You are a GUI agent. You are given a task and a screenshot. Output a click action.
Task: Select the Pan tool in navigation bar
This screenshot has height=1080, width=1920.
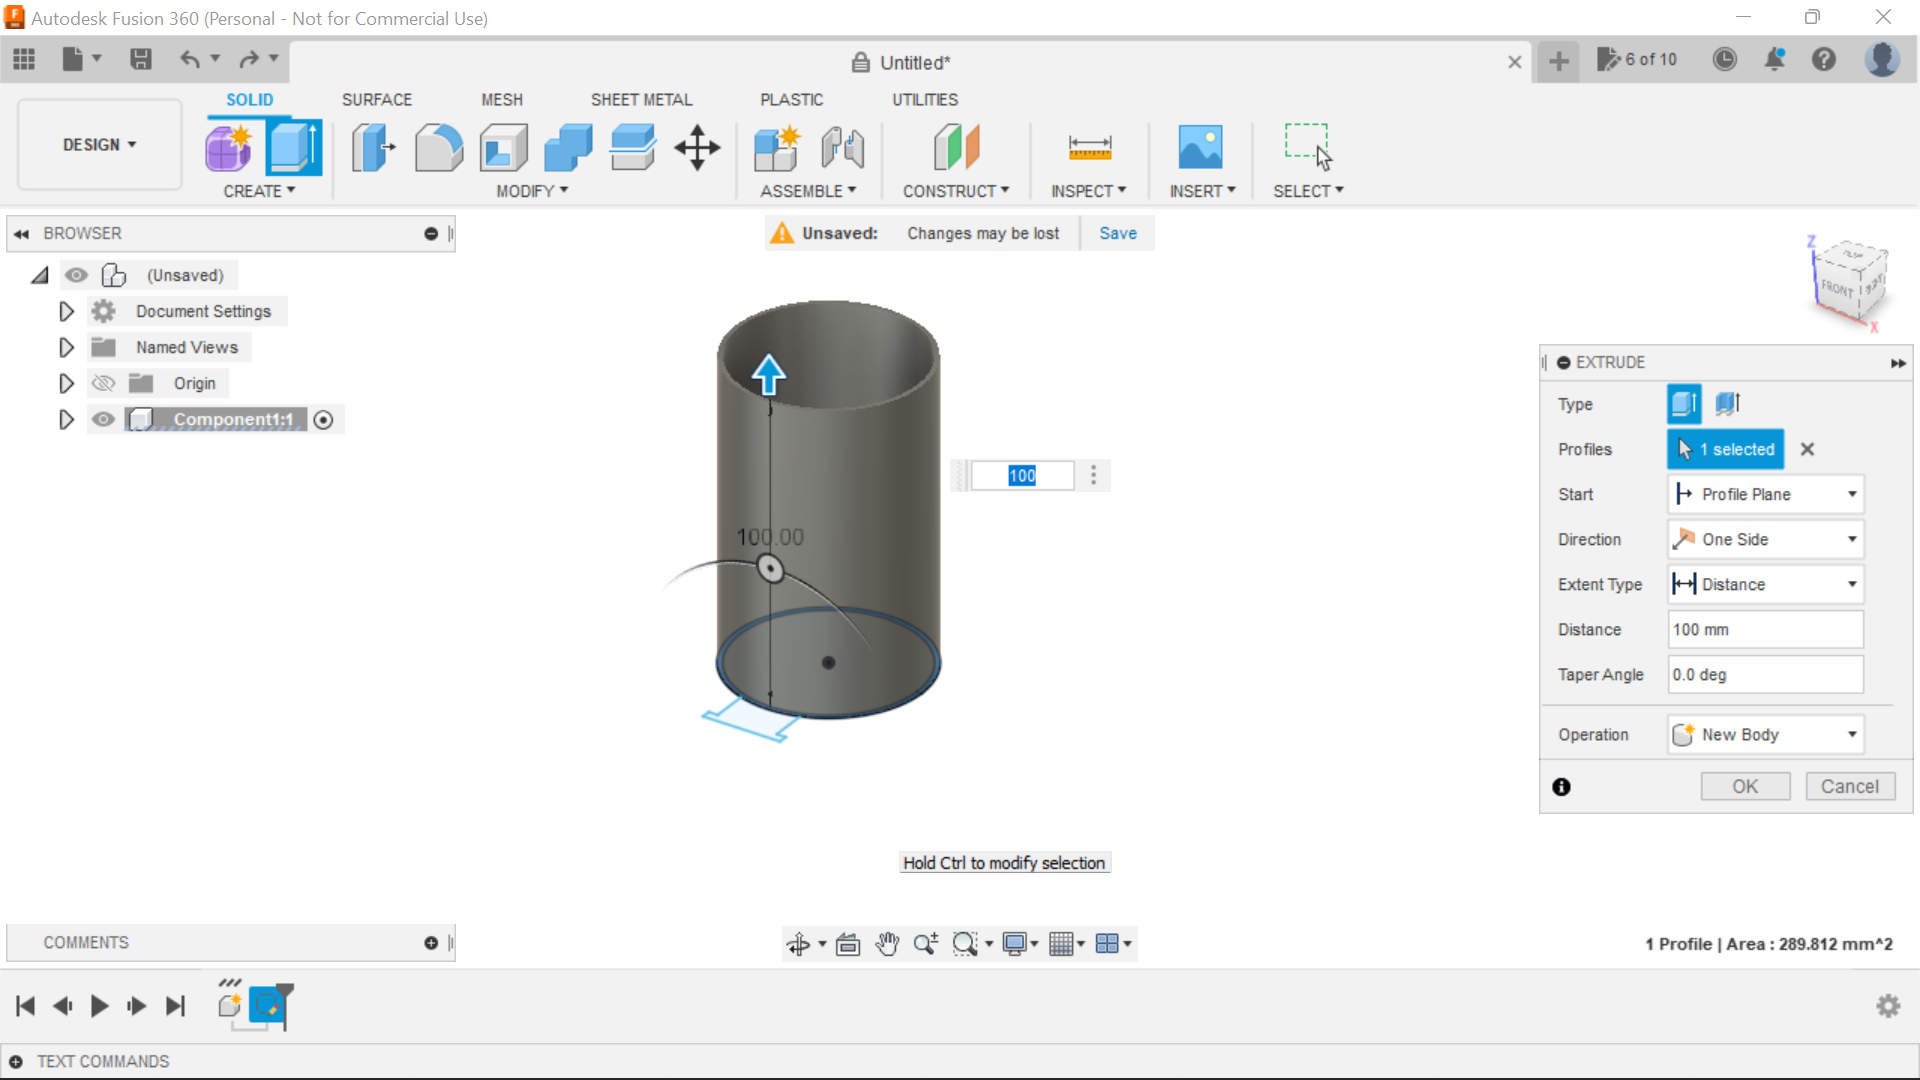(888, 943)
